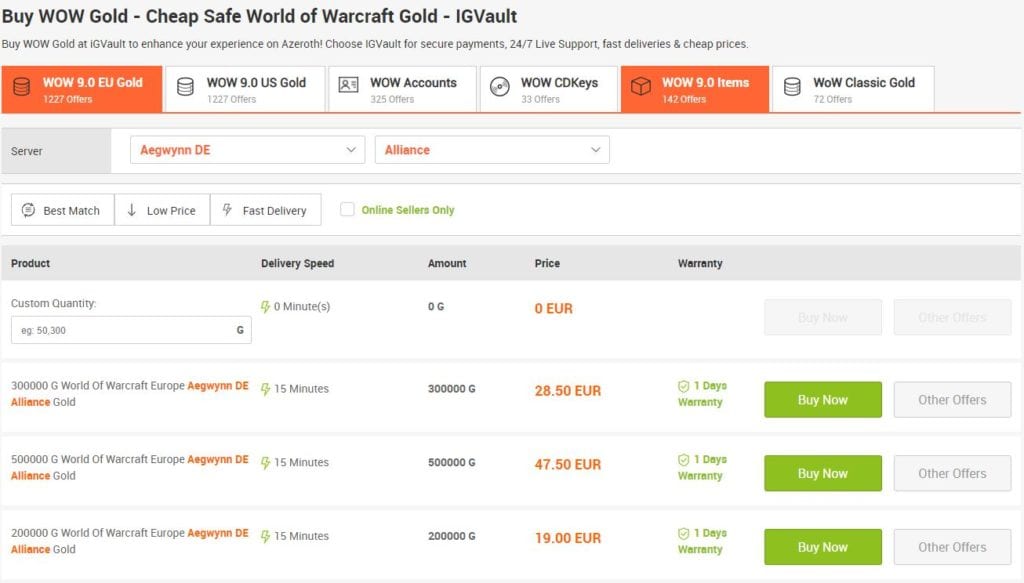Click the disc icon on WOW CDKeys

pyautogui.click(x=500, y=87)
